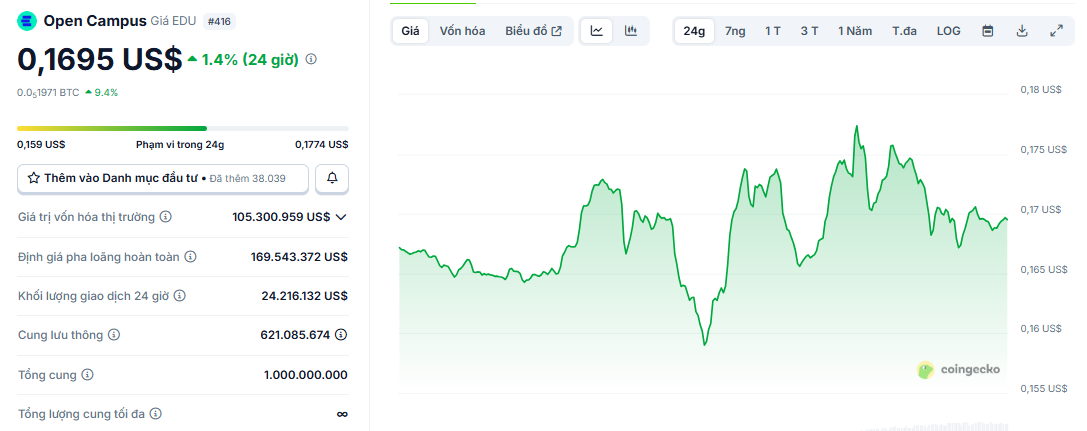Viewport: 1087px width, 431px height.
Task: Download the chart data
Action: [x=1022, y=30]
